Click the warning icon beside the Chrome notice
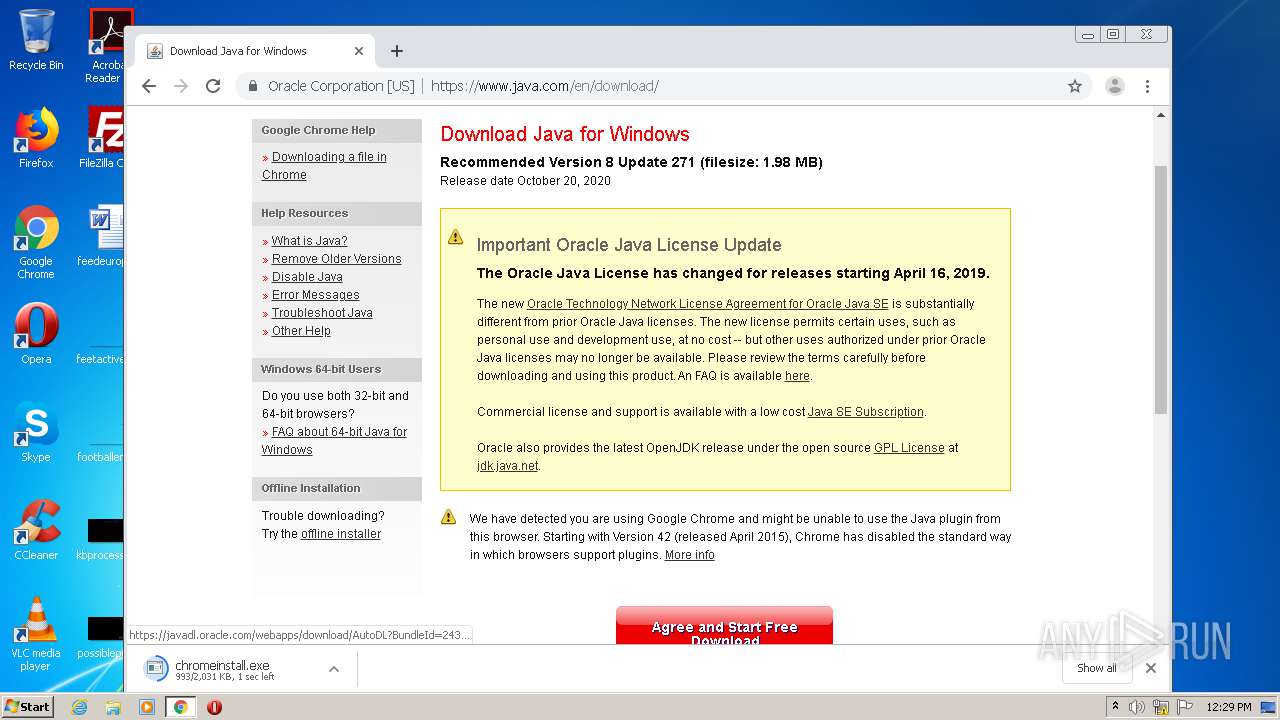 (x=449, y=518)
